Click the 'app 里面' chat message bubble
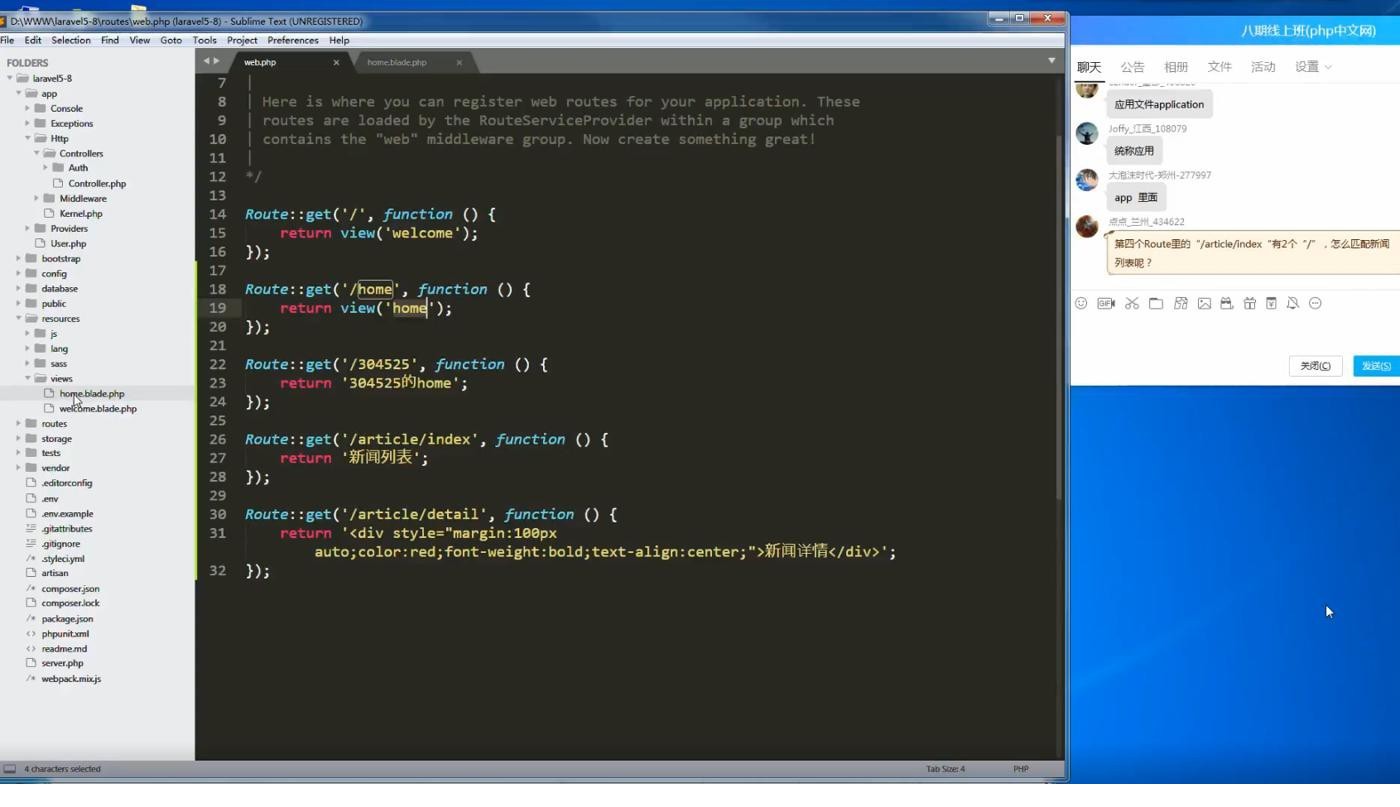 (1136, 198)
